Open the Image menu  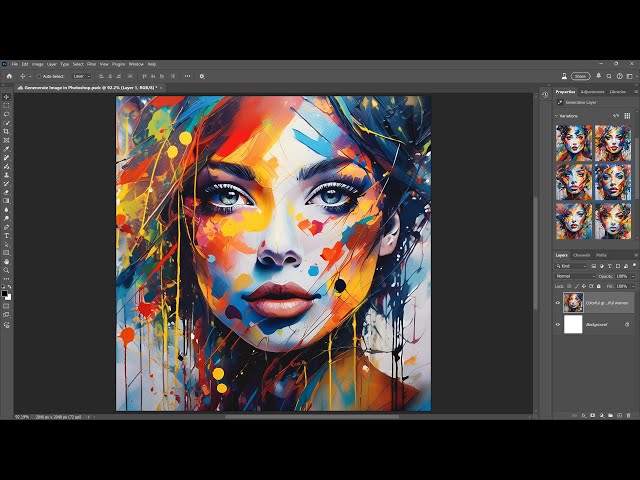pos(38,64)
